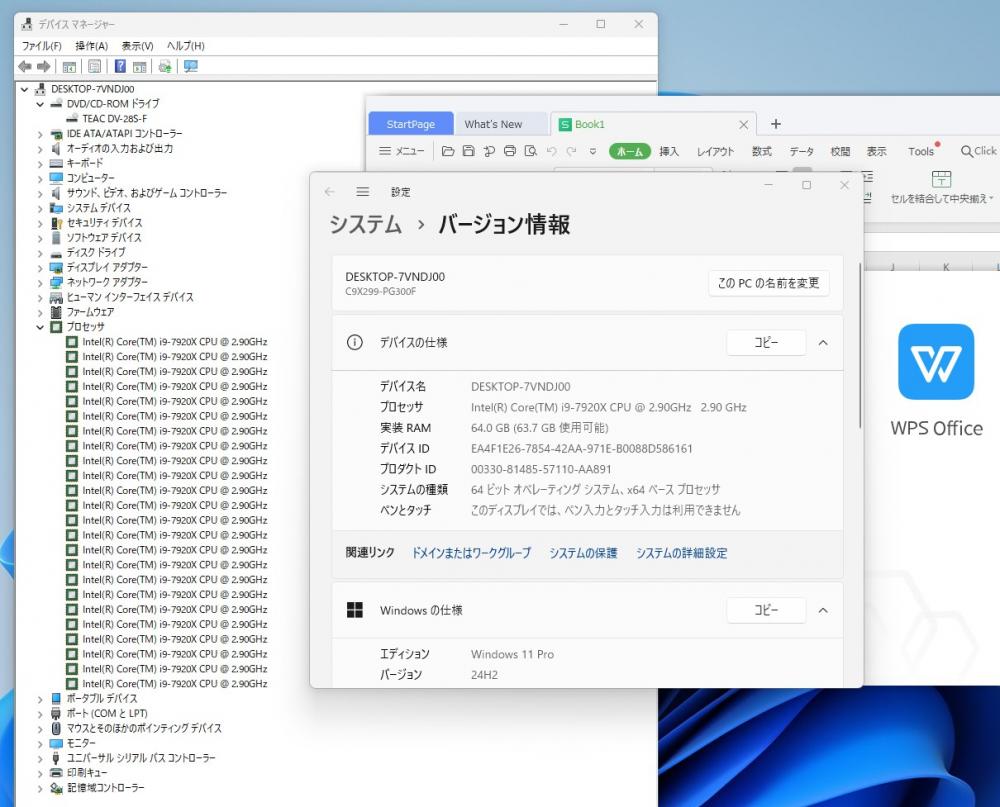
Task: Click the Undo arrow in WPS toolbar
Action: click(x=552, y=151)
